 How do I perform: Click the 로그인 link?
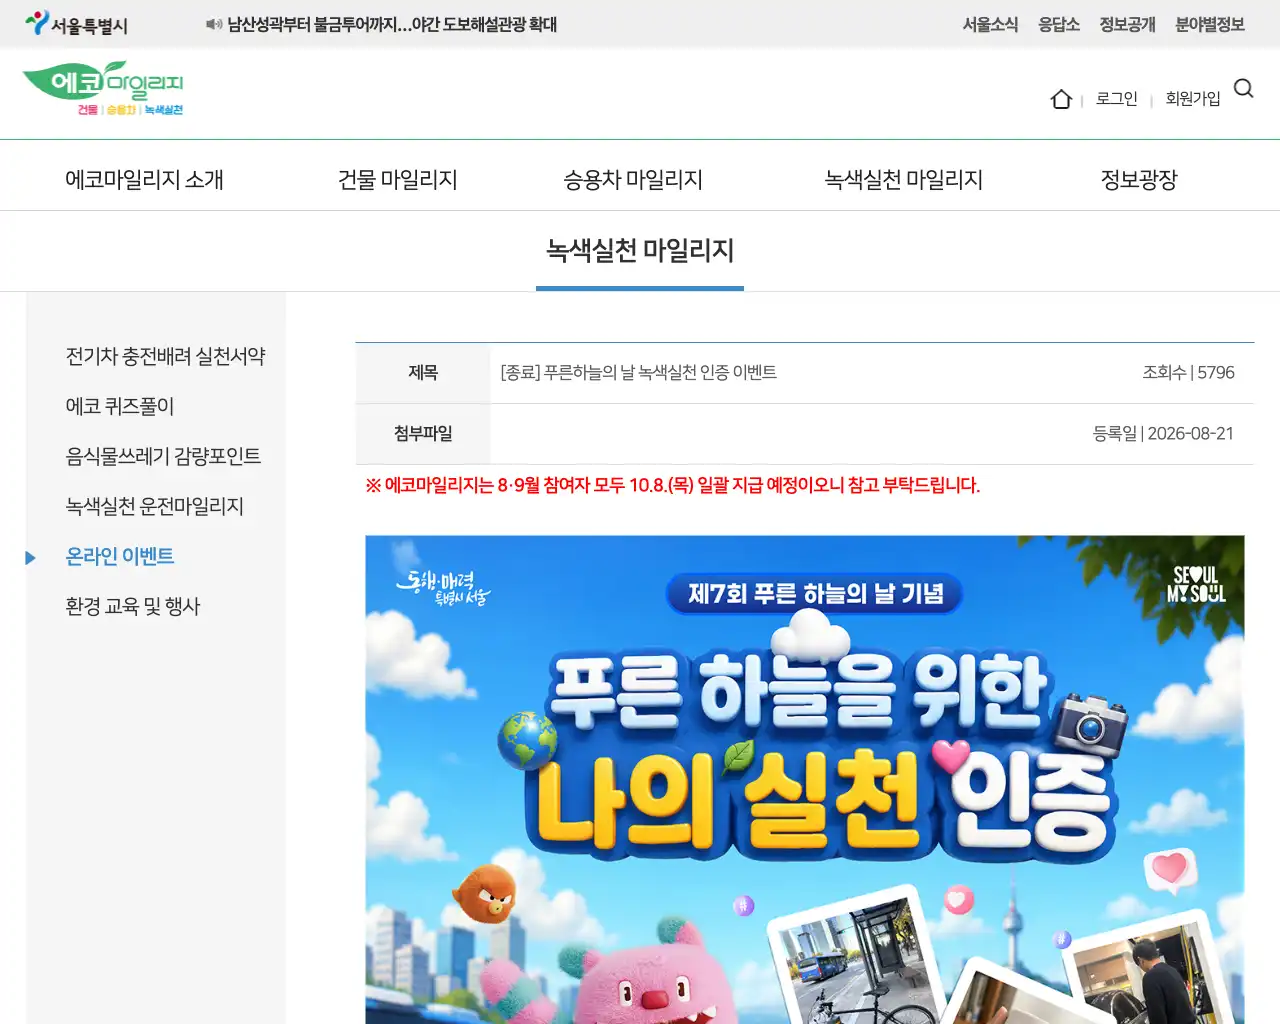coord(1117,98)
